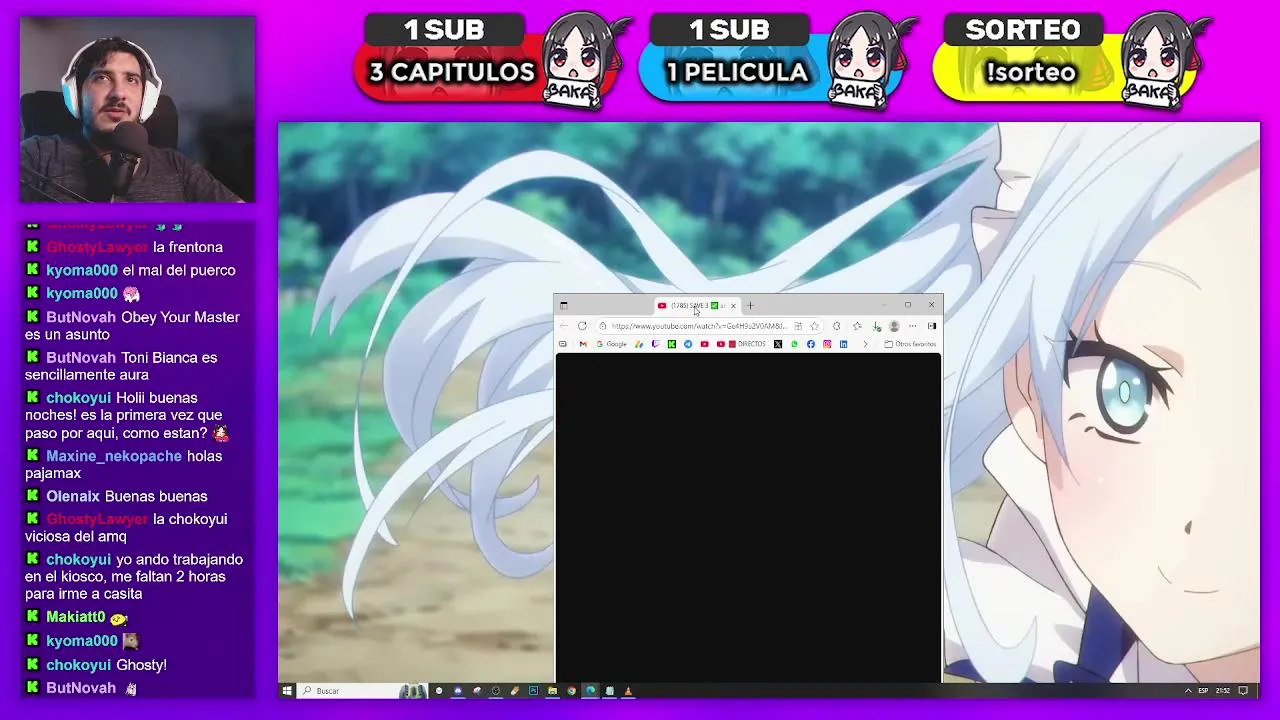Open the favorites list icon in the toolbar
Viewport: 1280px width, 720px height.
pyautogui.click(x=857, y=326)
